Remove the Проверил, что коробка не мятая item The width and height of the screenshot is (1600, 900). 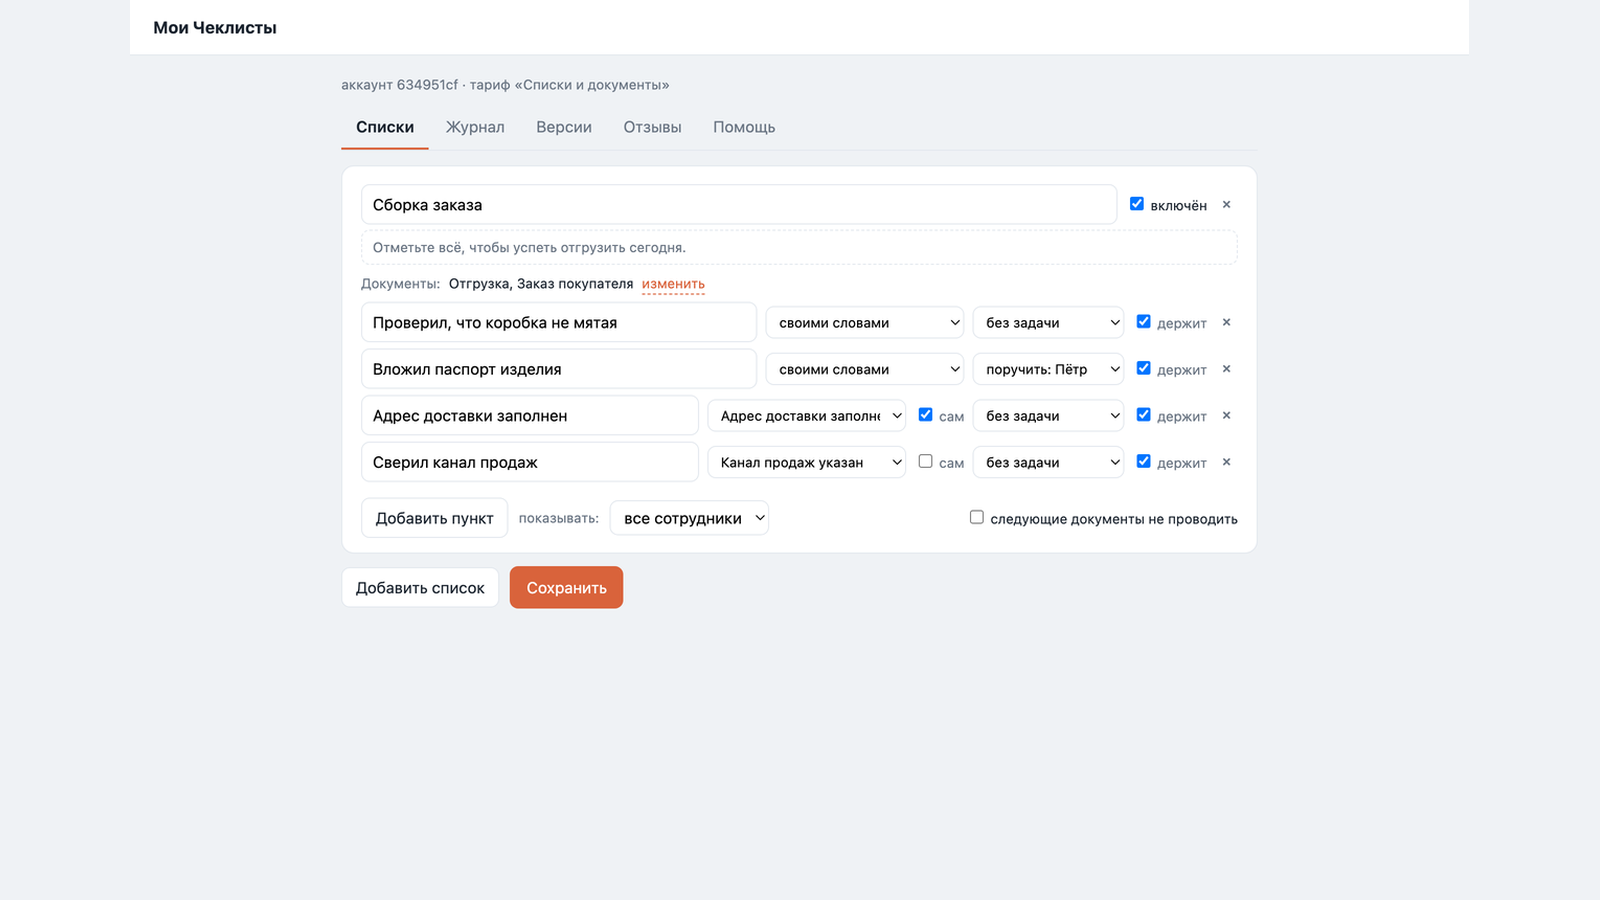coord(1226,323)
